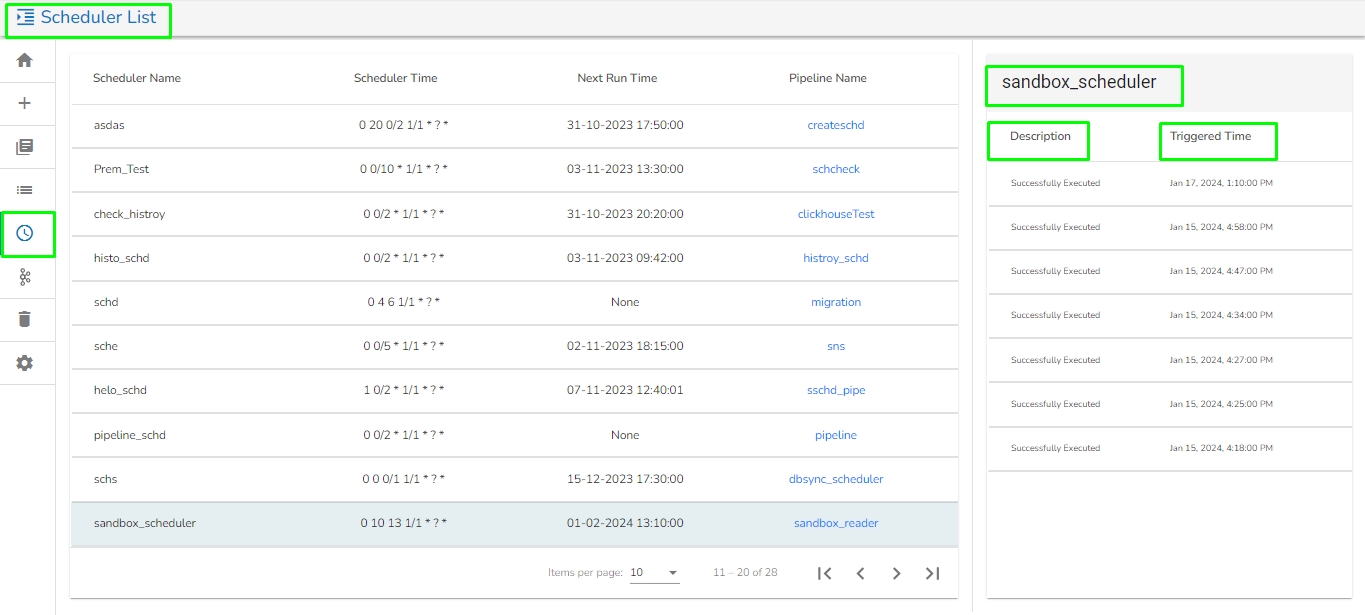
Task: Select the clock scheduler icon
Action: [x=25, y=233]
